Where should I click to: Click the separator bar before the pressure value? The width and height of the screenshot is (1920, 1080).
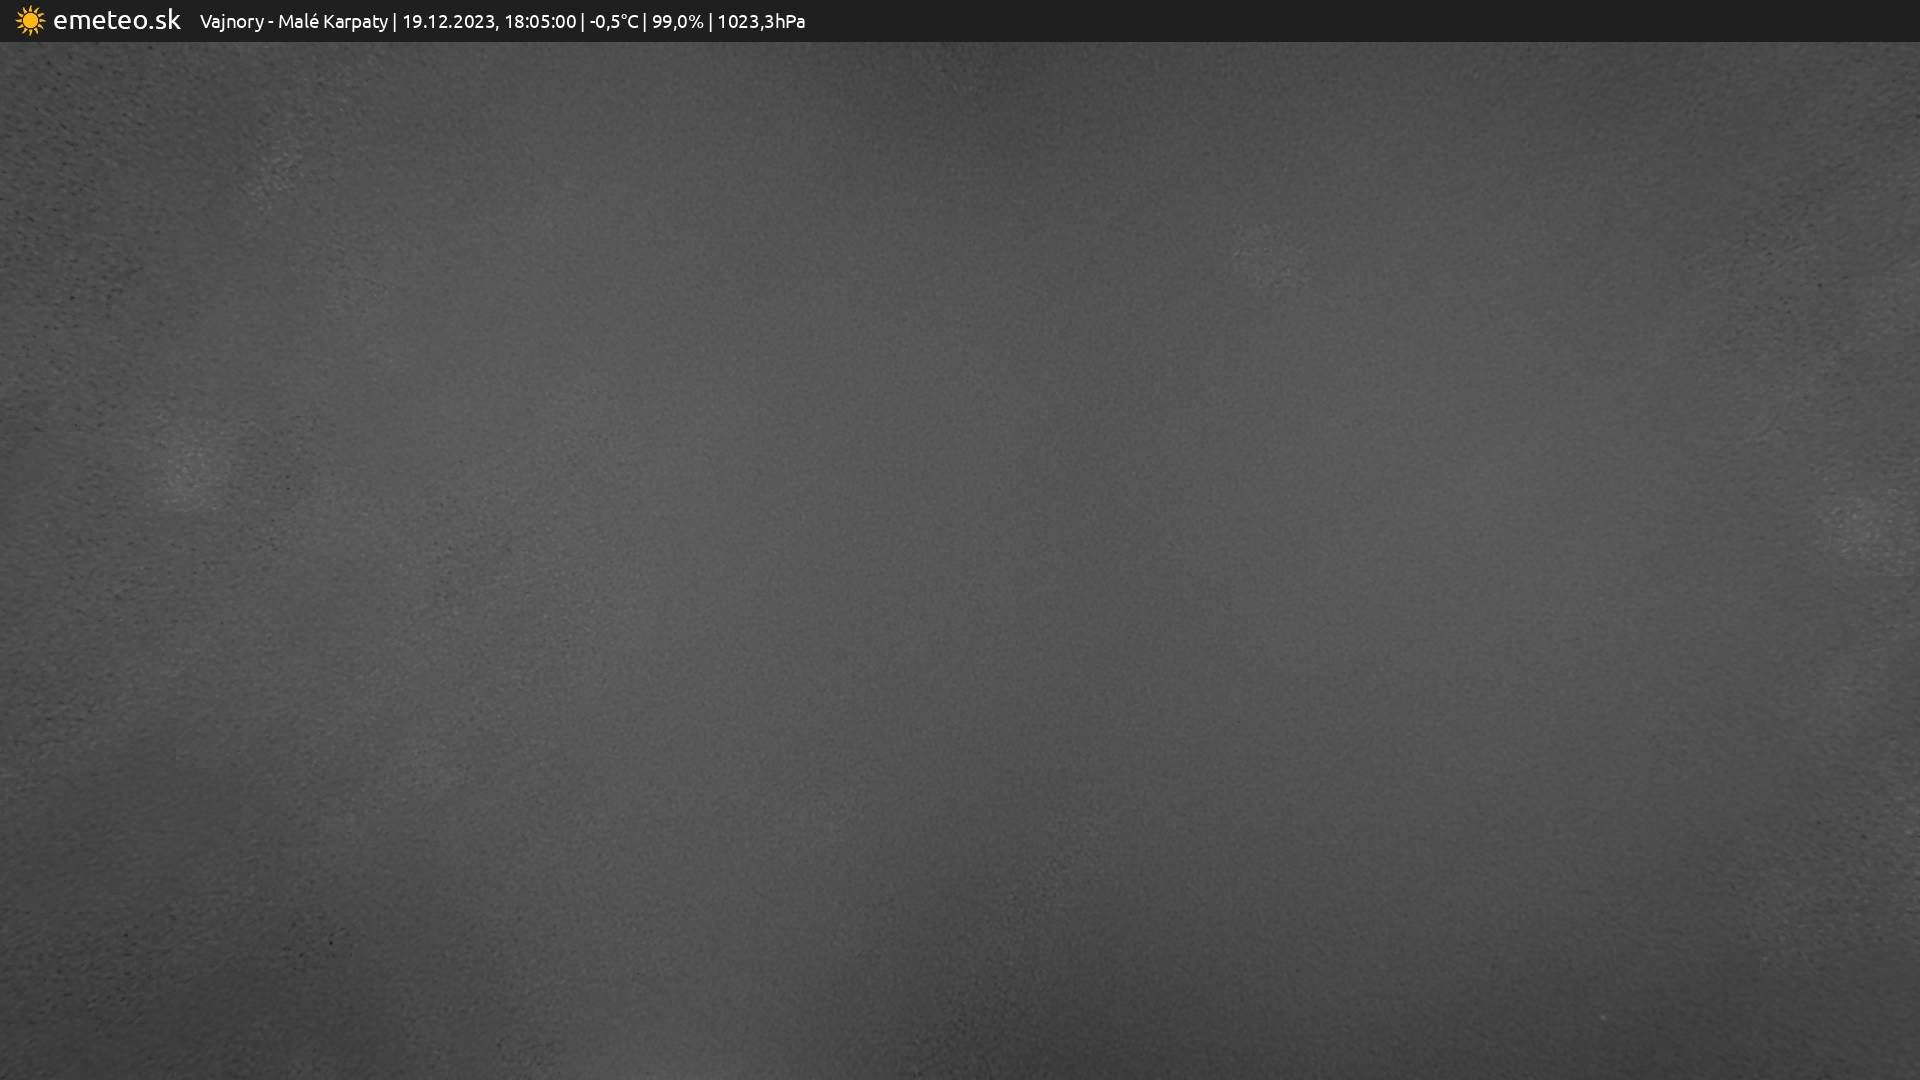[711, 22]
